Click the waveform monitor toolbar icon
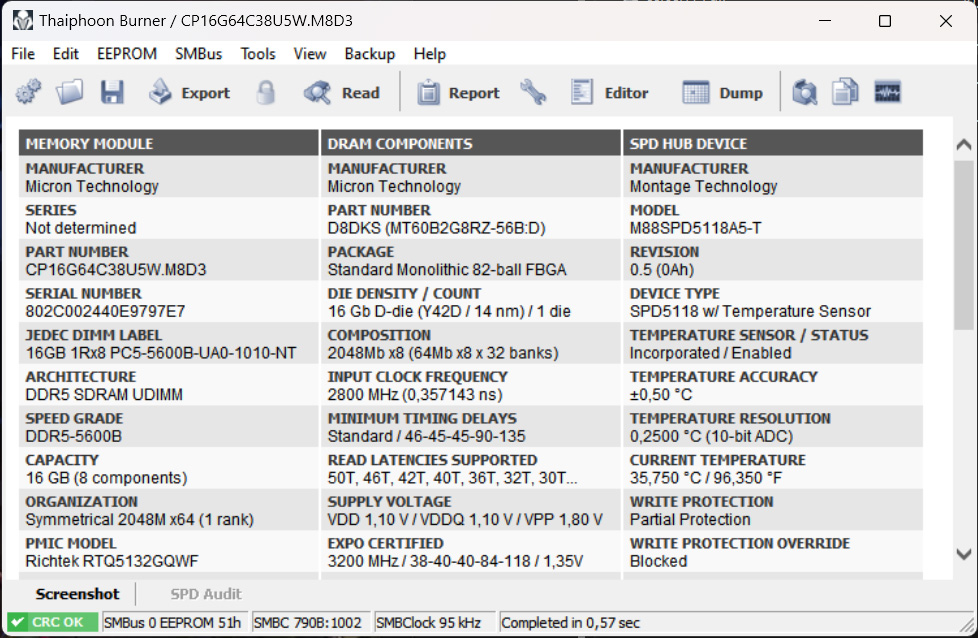The height and width of the screenshot is (638, 978). pyautogui.click(x=887, y=92)
